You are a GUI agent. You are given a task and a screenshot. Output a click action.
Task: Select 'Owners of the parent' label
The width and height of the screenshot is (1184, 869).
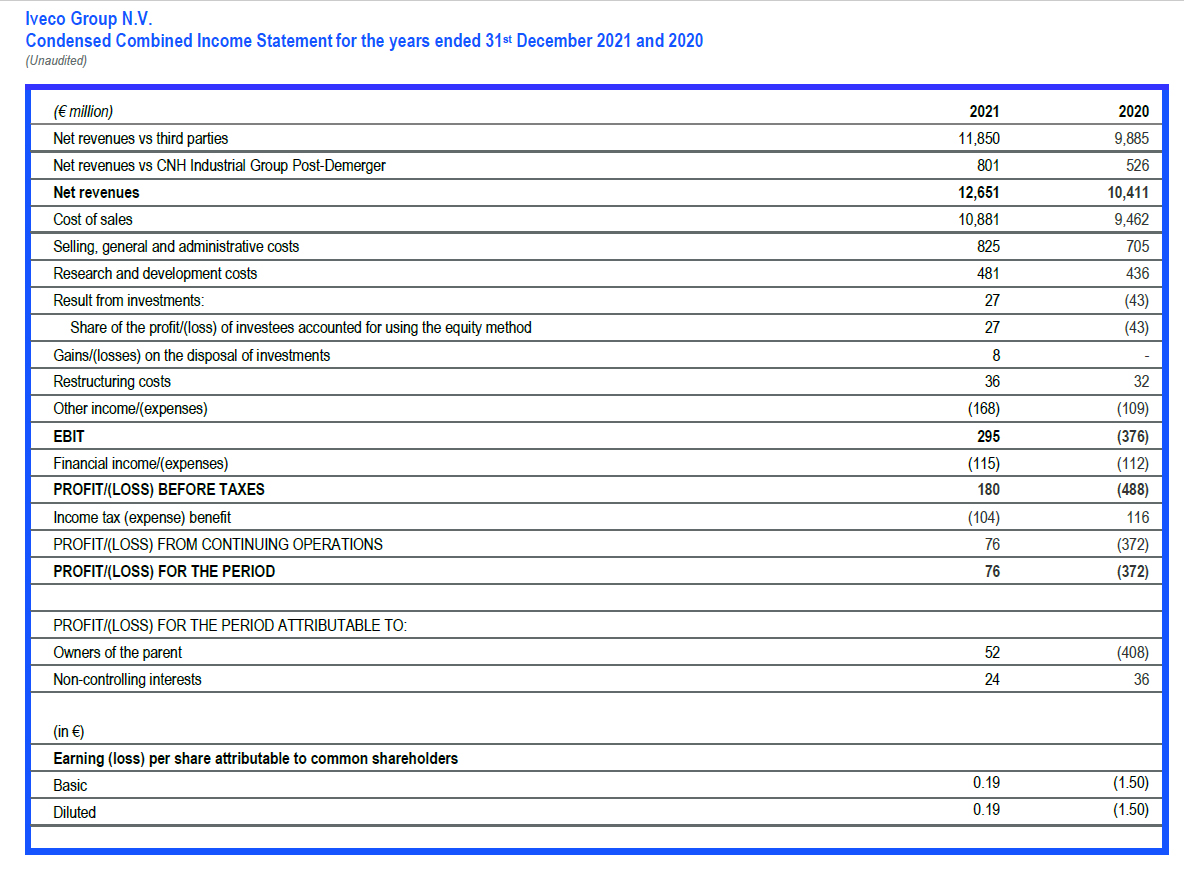(x=117, y=653)
